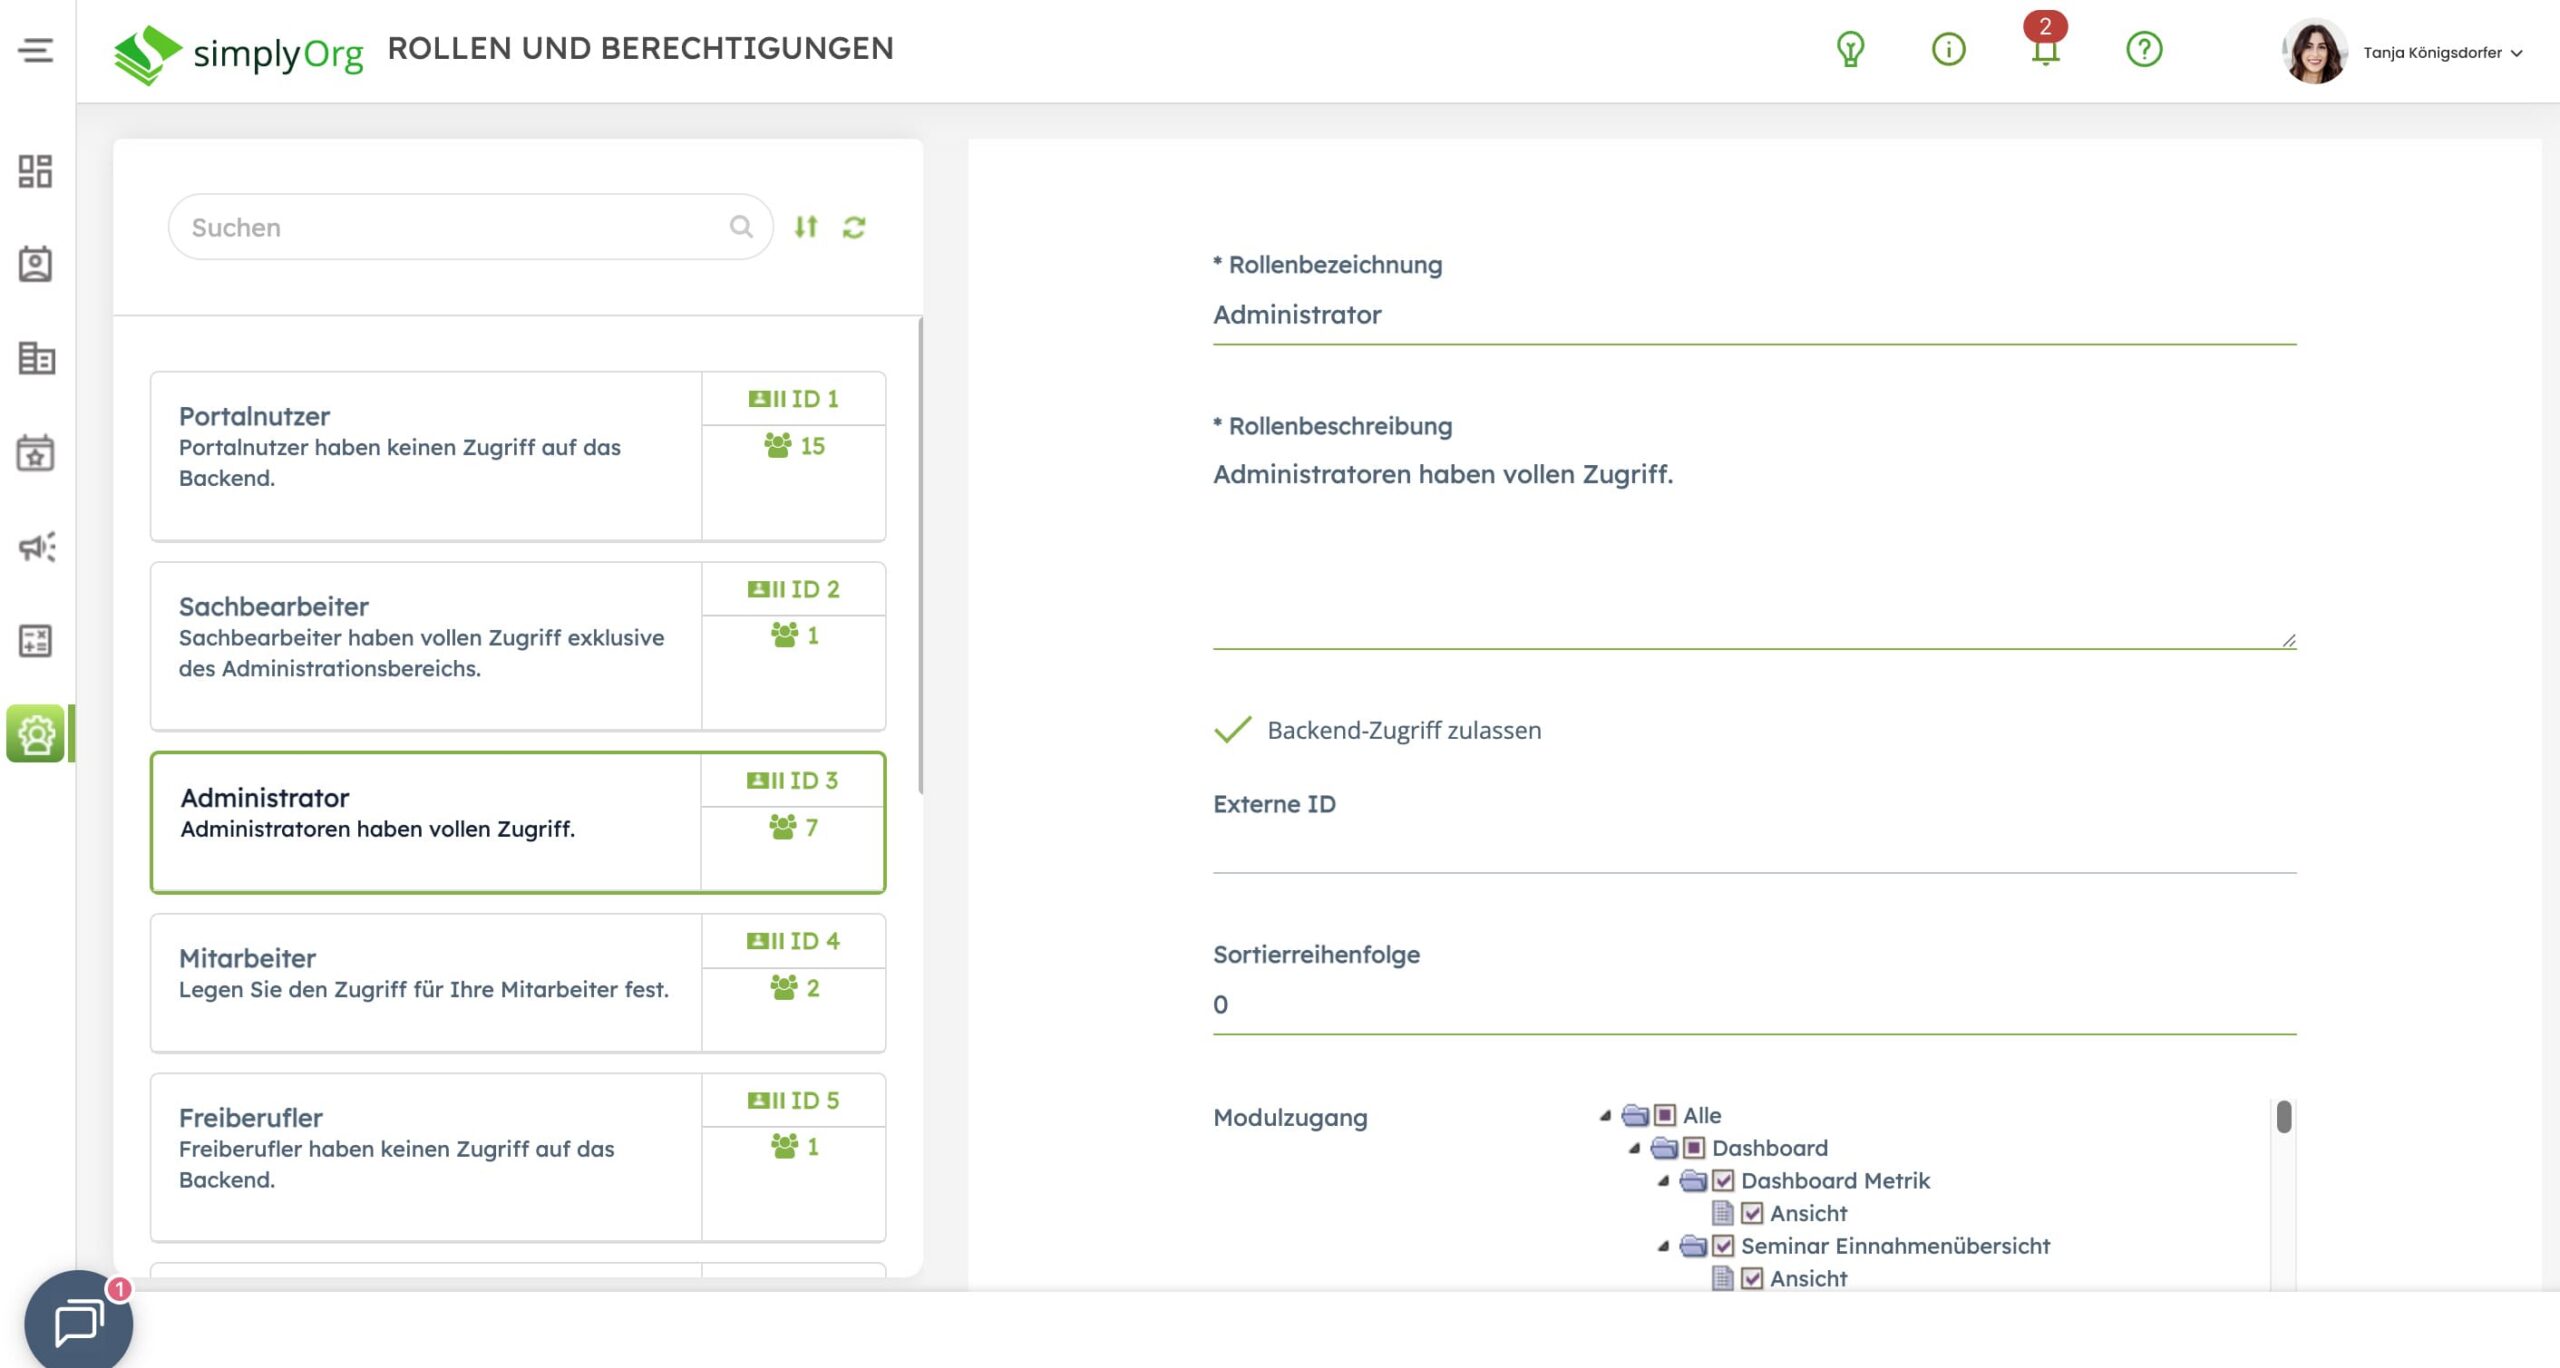Click the info circle icon
This screenshot has height=1368, width=2560.
1948,49
